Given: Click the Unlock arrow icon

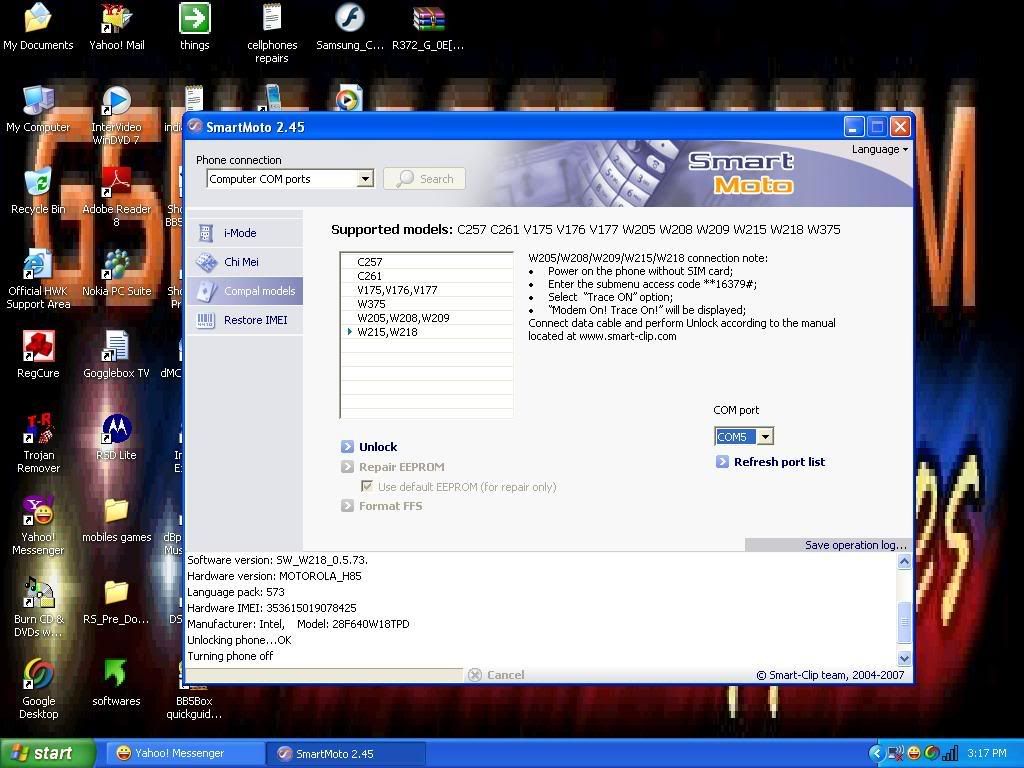Looking at the screenshot, I should click(347, 447).
